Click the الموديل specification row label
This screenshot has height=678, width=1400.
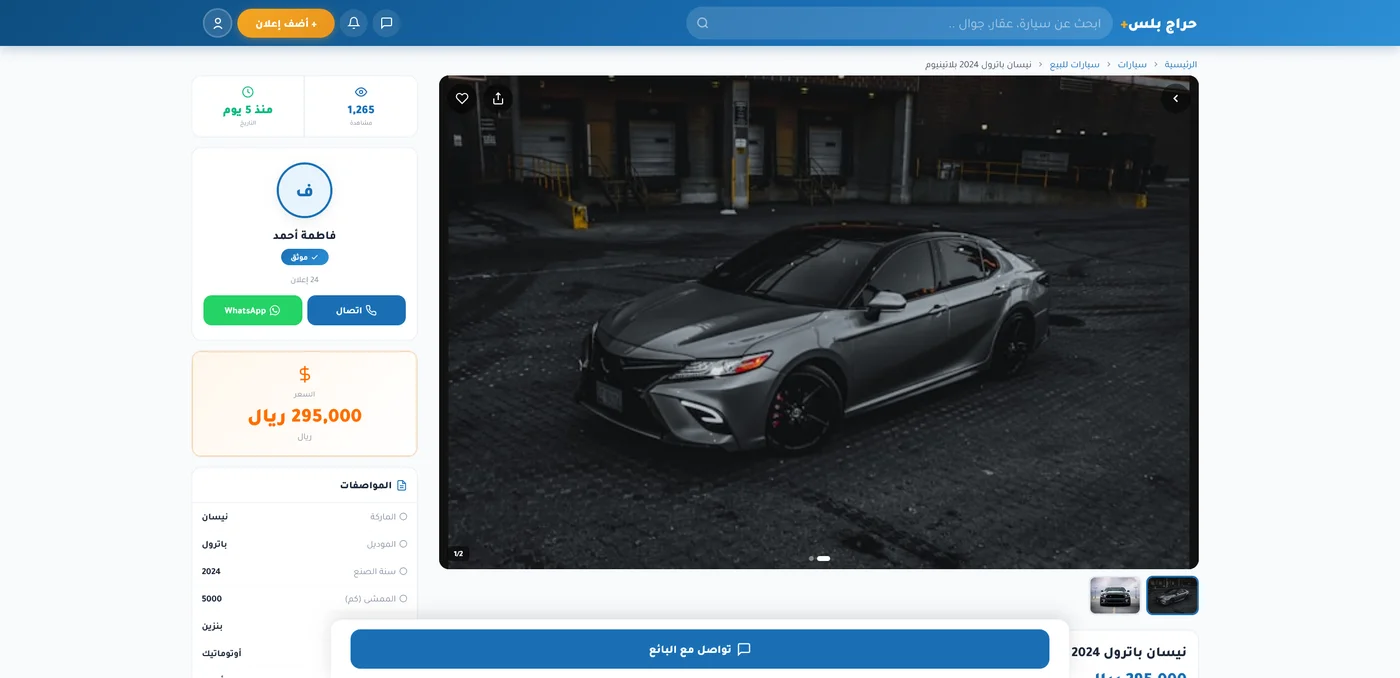pos(382,544)
